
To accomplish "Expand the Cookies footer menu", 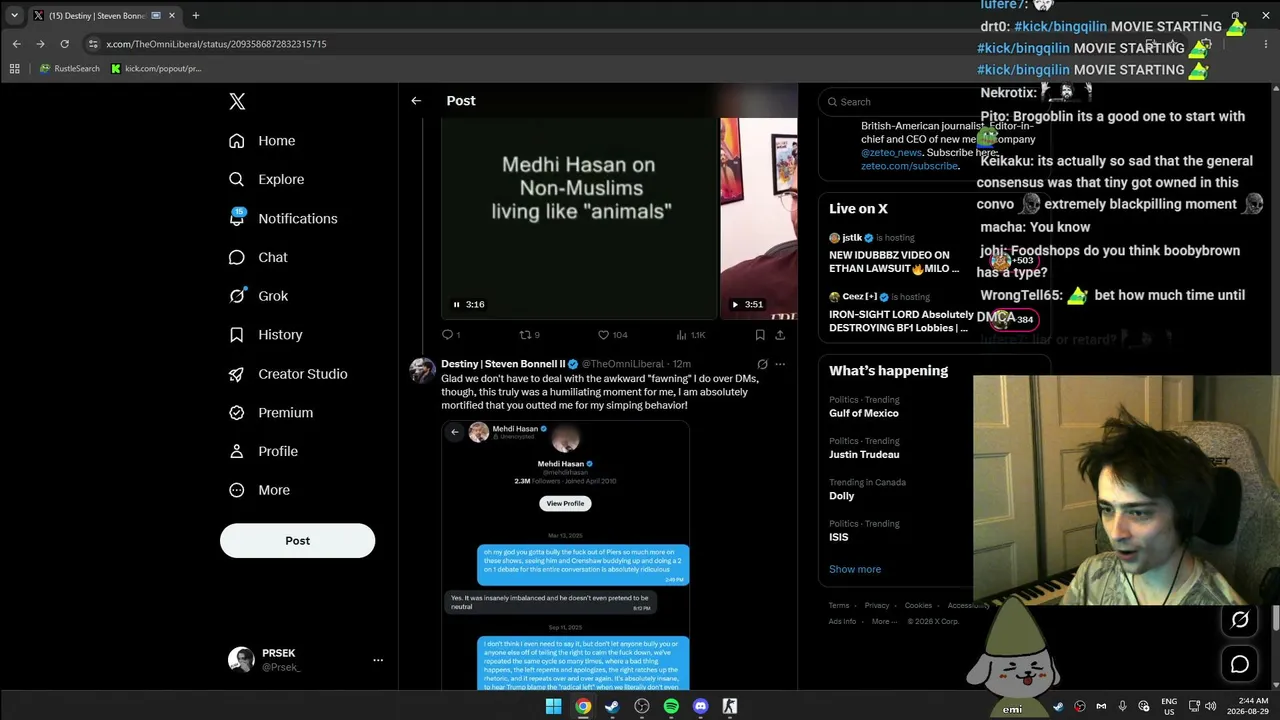I will click(x=918, y=605).
